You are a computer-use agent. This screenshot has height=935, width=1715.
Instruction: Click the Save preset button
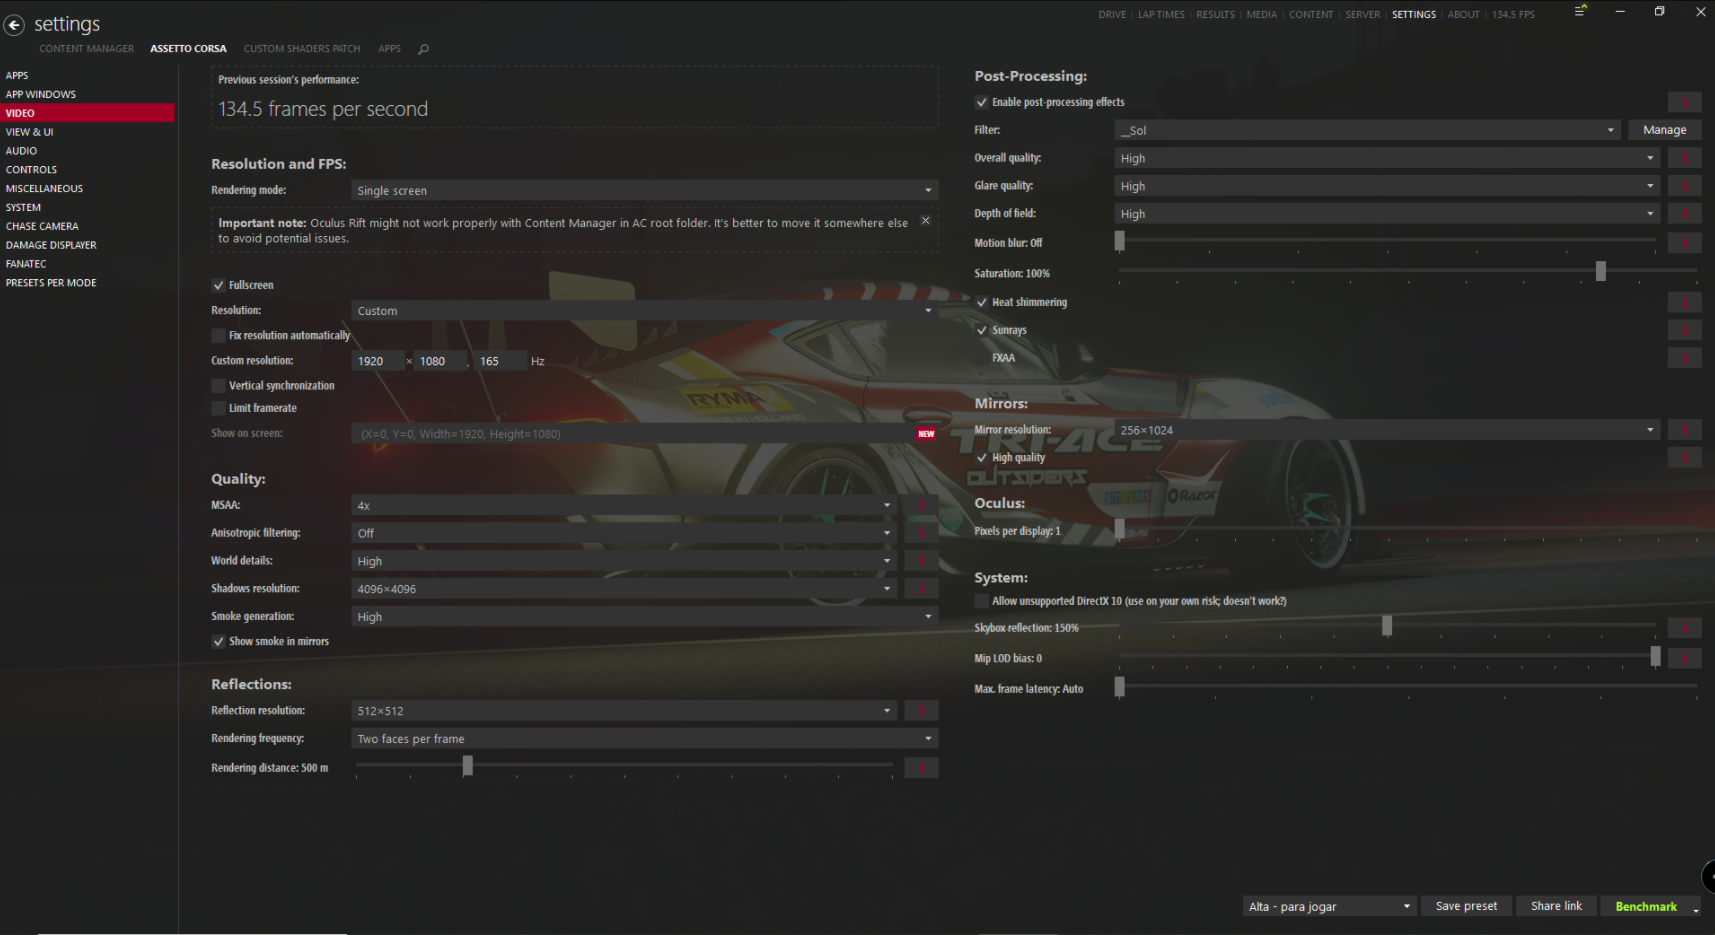click(1466, 906)
